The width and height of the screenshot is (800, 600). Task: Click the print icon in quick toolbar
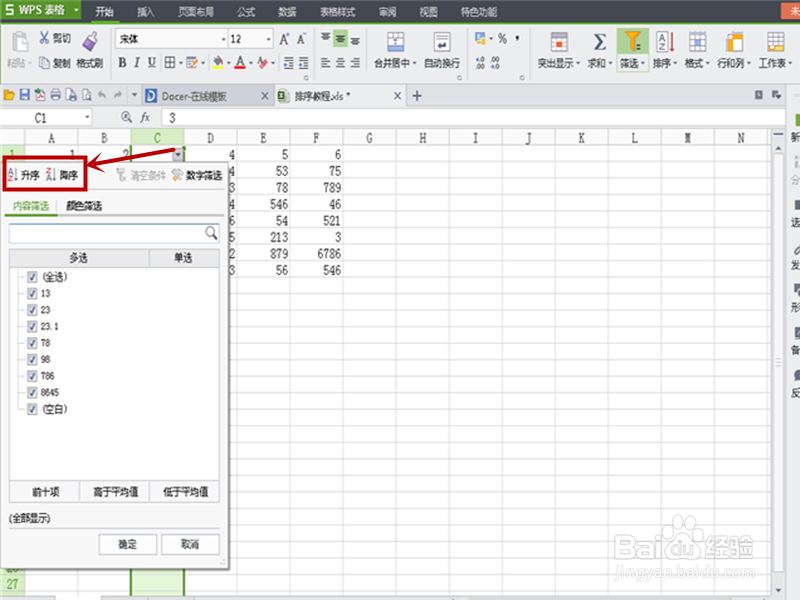pyautogui.click(x=55, y=95)
